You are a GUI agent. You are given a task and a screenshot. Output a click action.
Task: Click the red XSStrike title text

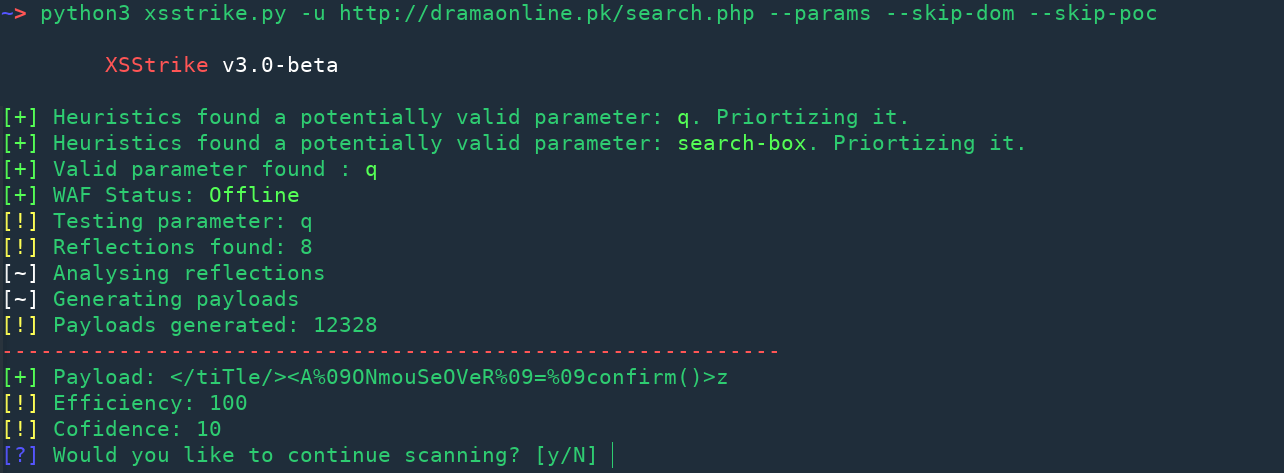click(x=157, y=66)
